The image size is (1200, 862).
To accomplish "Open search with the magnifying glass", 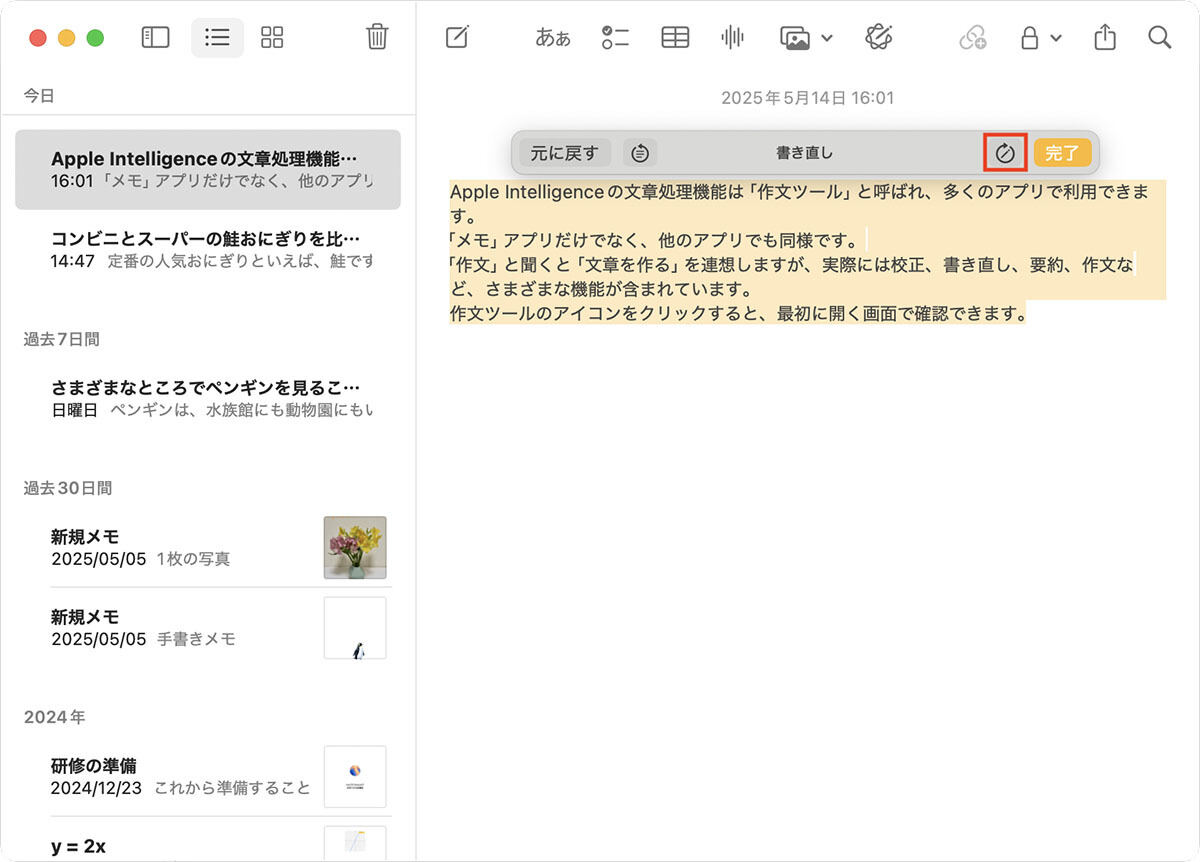I will click(x=1159, y=38).
